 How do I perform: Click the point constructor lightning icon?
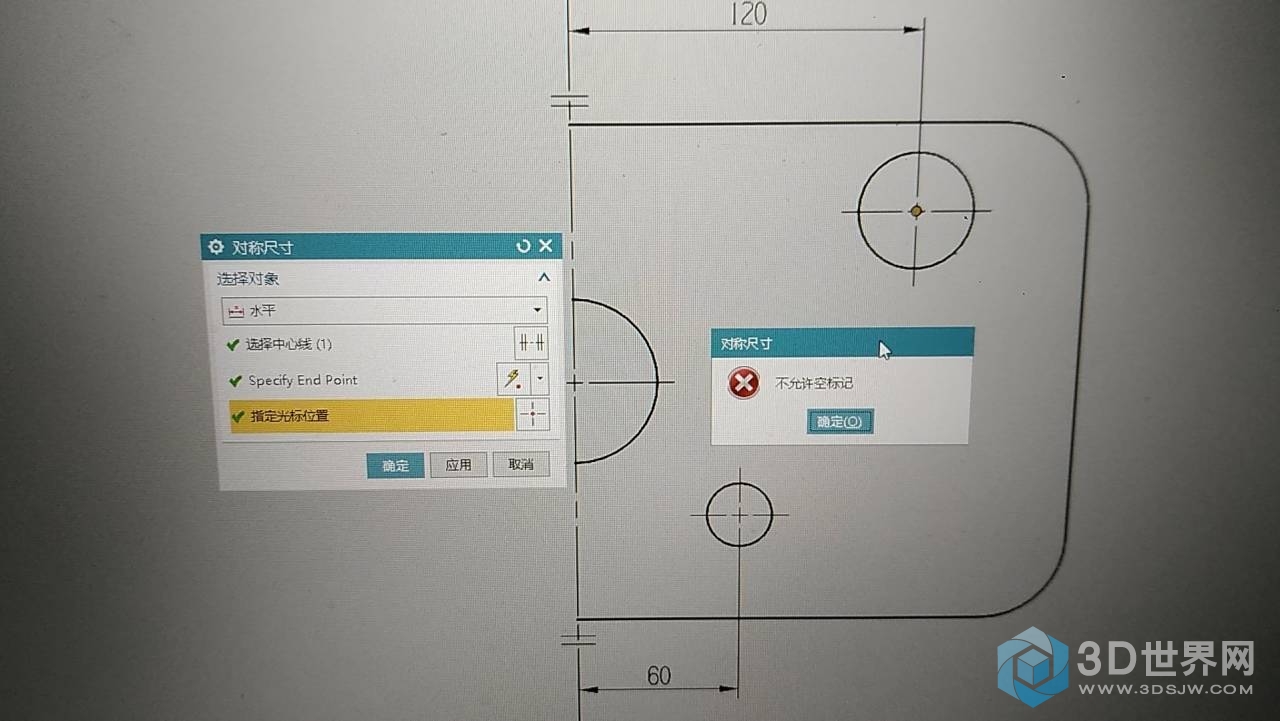tap(512, 378)
